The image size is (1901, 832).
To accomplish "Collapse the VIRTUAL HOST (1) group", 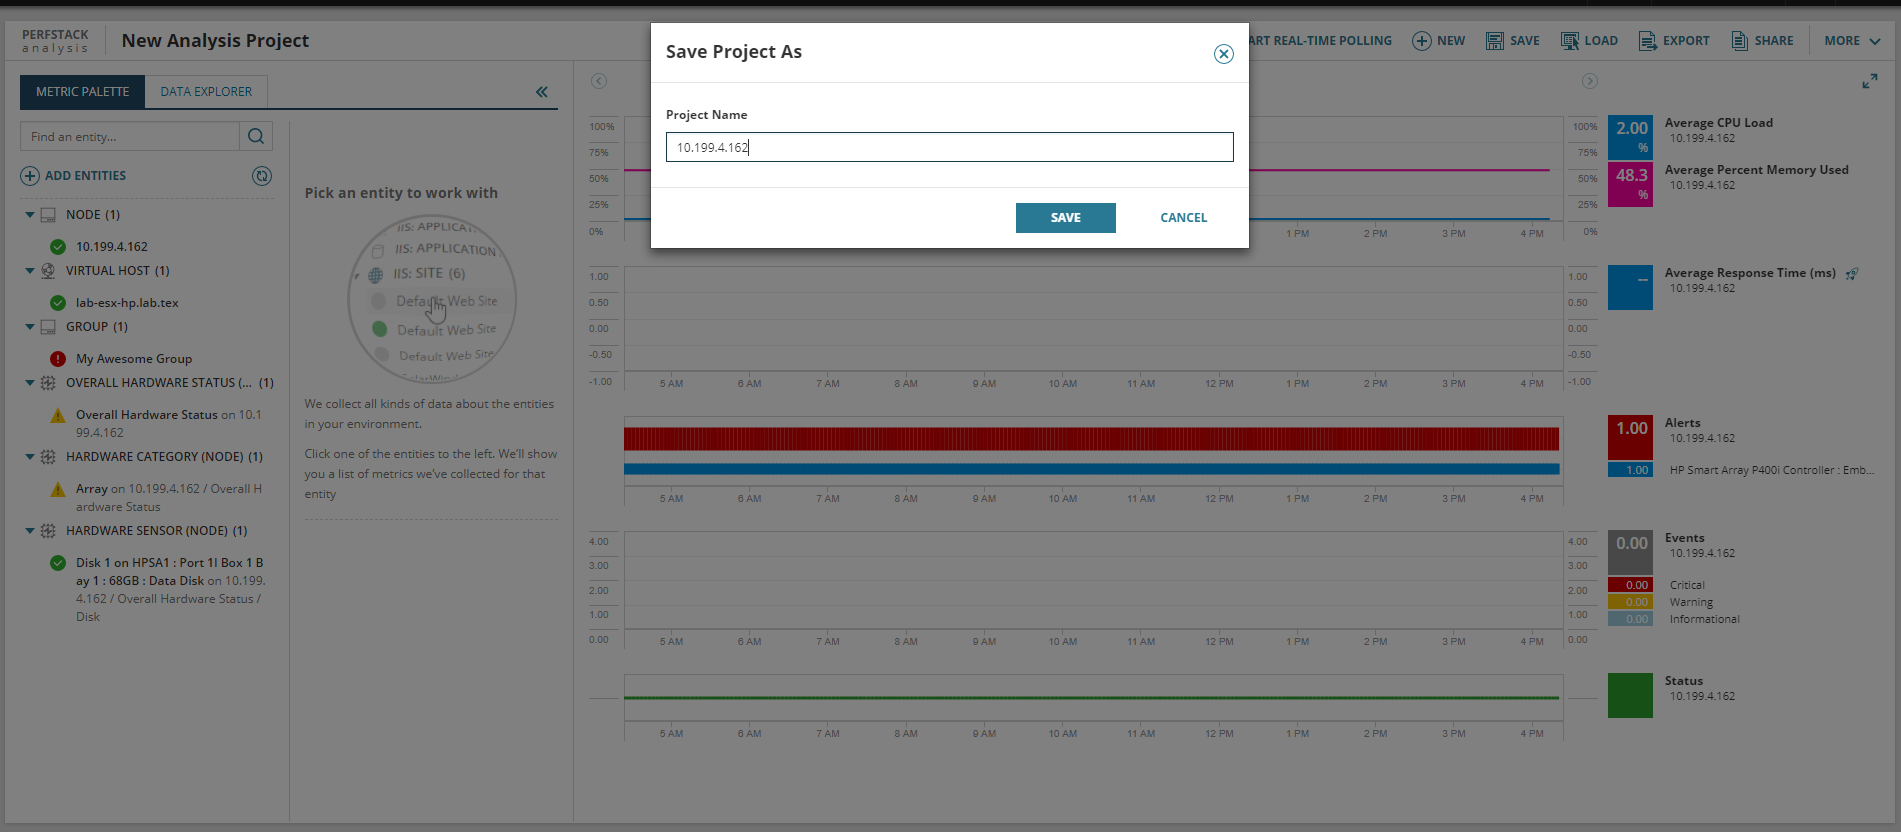I will (30, 271).
